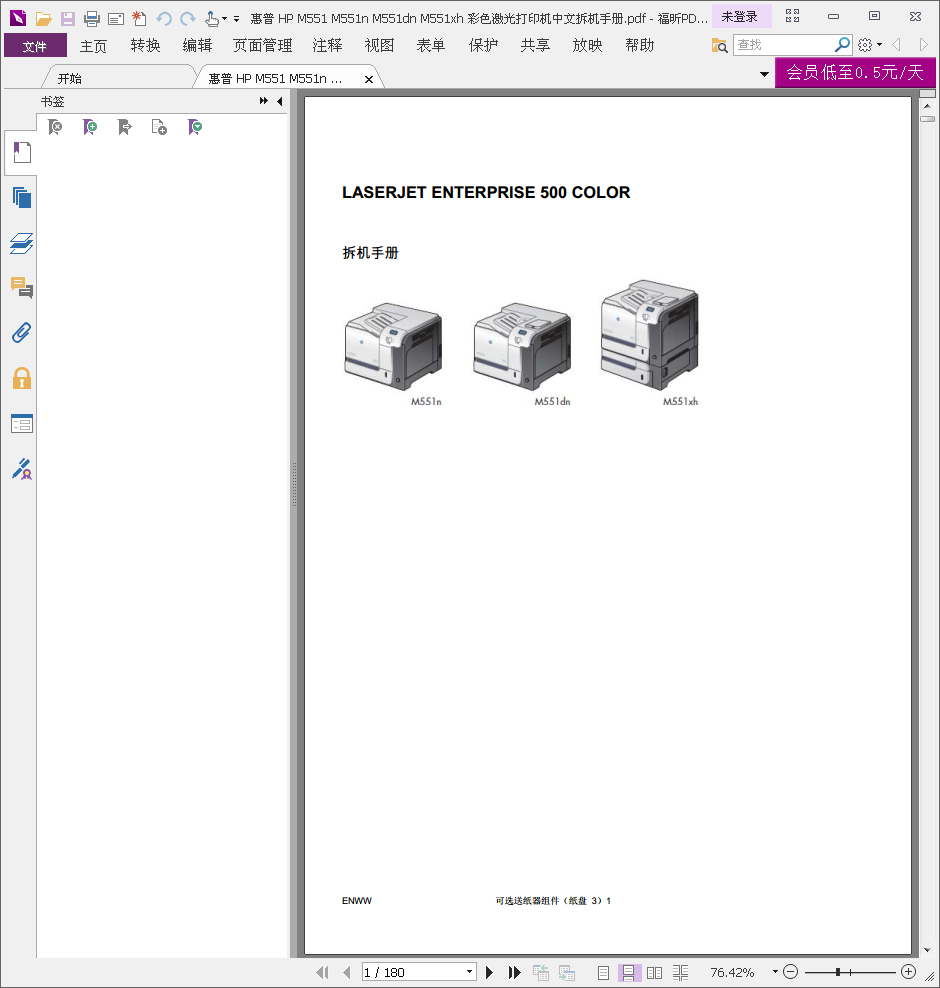940x988 pixels.
Task: Open the Security lock panel
Action: tap(22, 378)
